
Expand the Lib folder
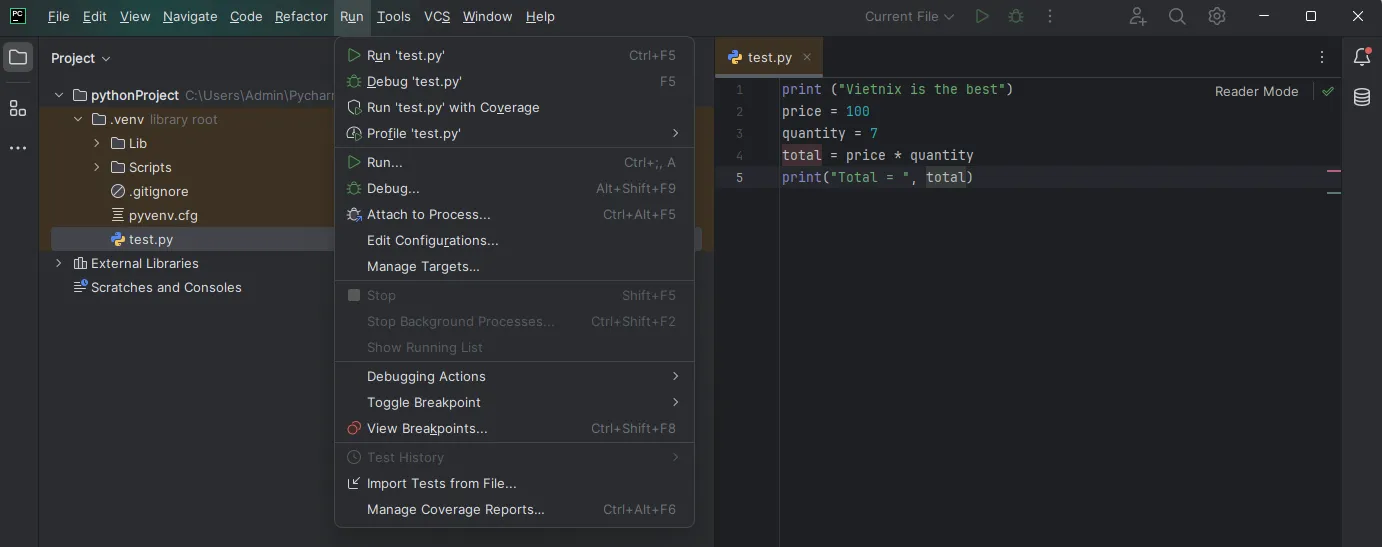[x=97, y=143]
